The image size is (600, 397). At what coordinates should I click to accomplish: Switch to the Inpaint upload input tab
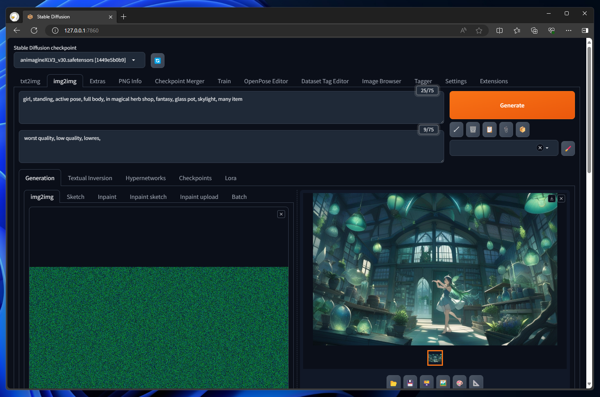(x=199, y=197)
